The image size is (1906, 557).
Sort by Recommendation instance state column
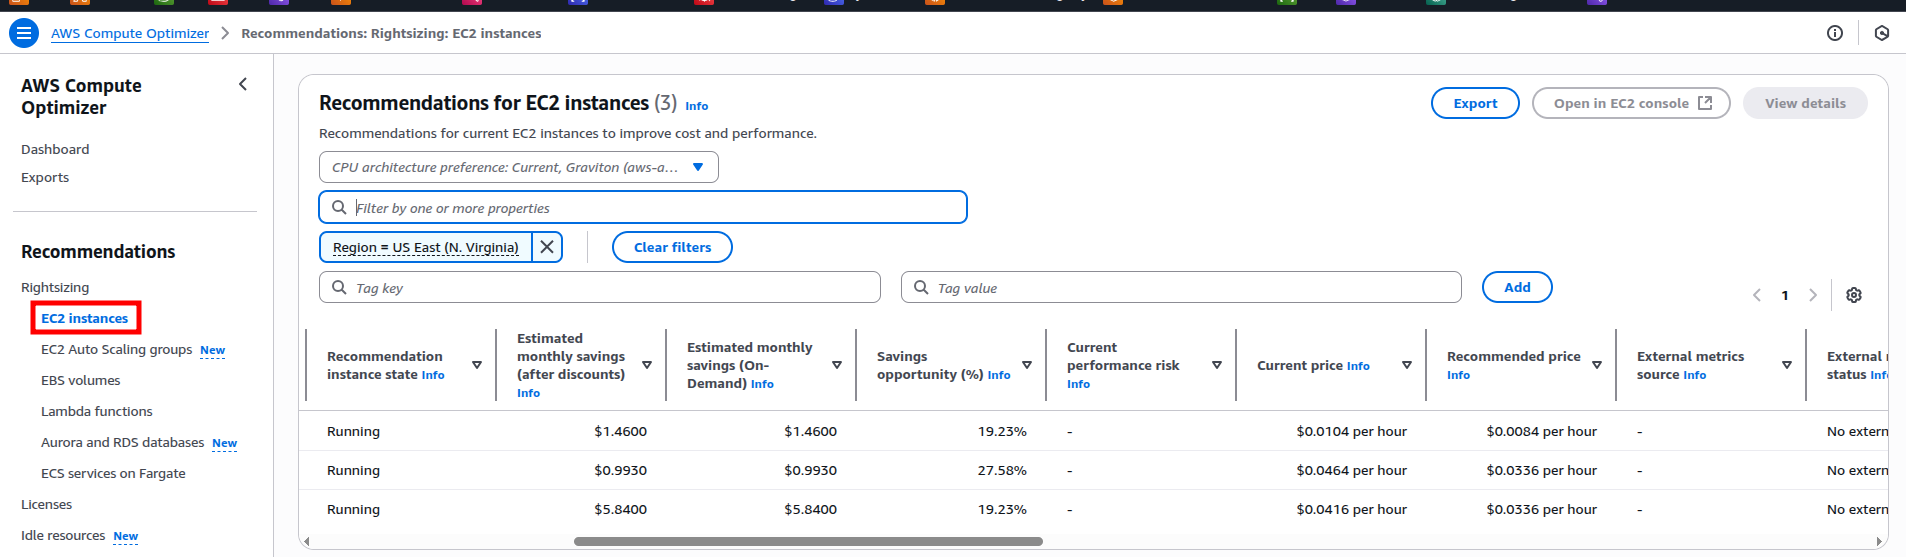click(476, 366)
